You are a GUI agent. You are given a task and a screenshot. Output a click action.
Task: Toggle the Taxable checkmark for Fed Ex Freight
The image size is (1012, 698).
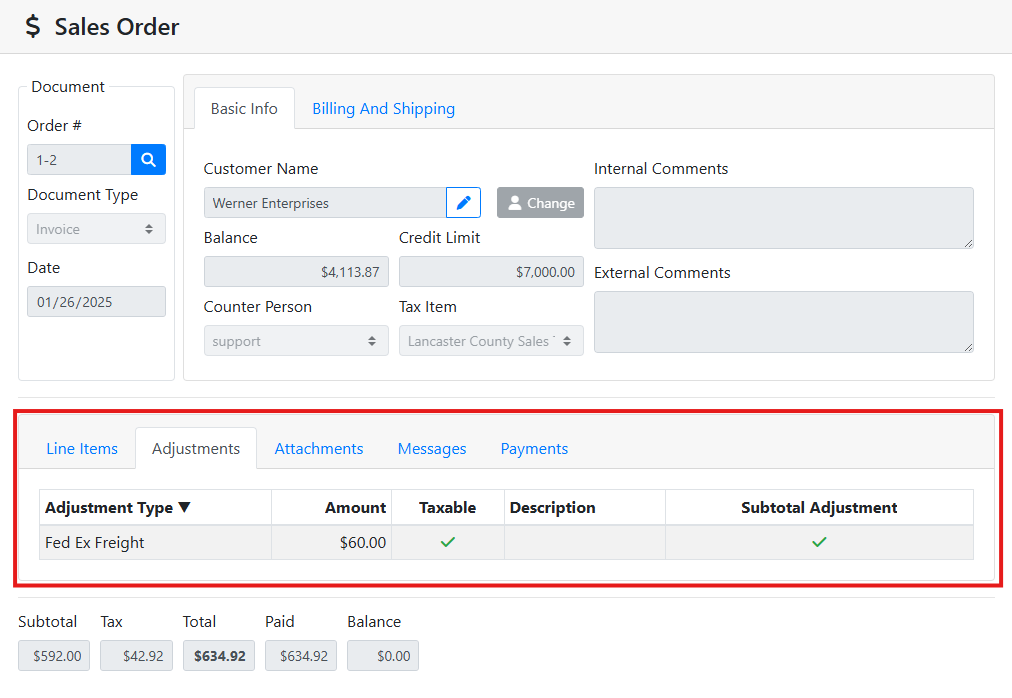(x=448, y=542)
